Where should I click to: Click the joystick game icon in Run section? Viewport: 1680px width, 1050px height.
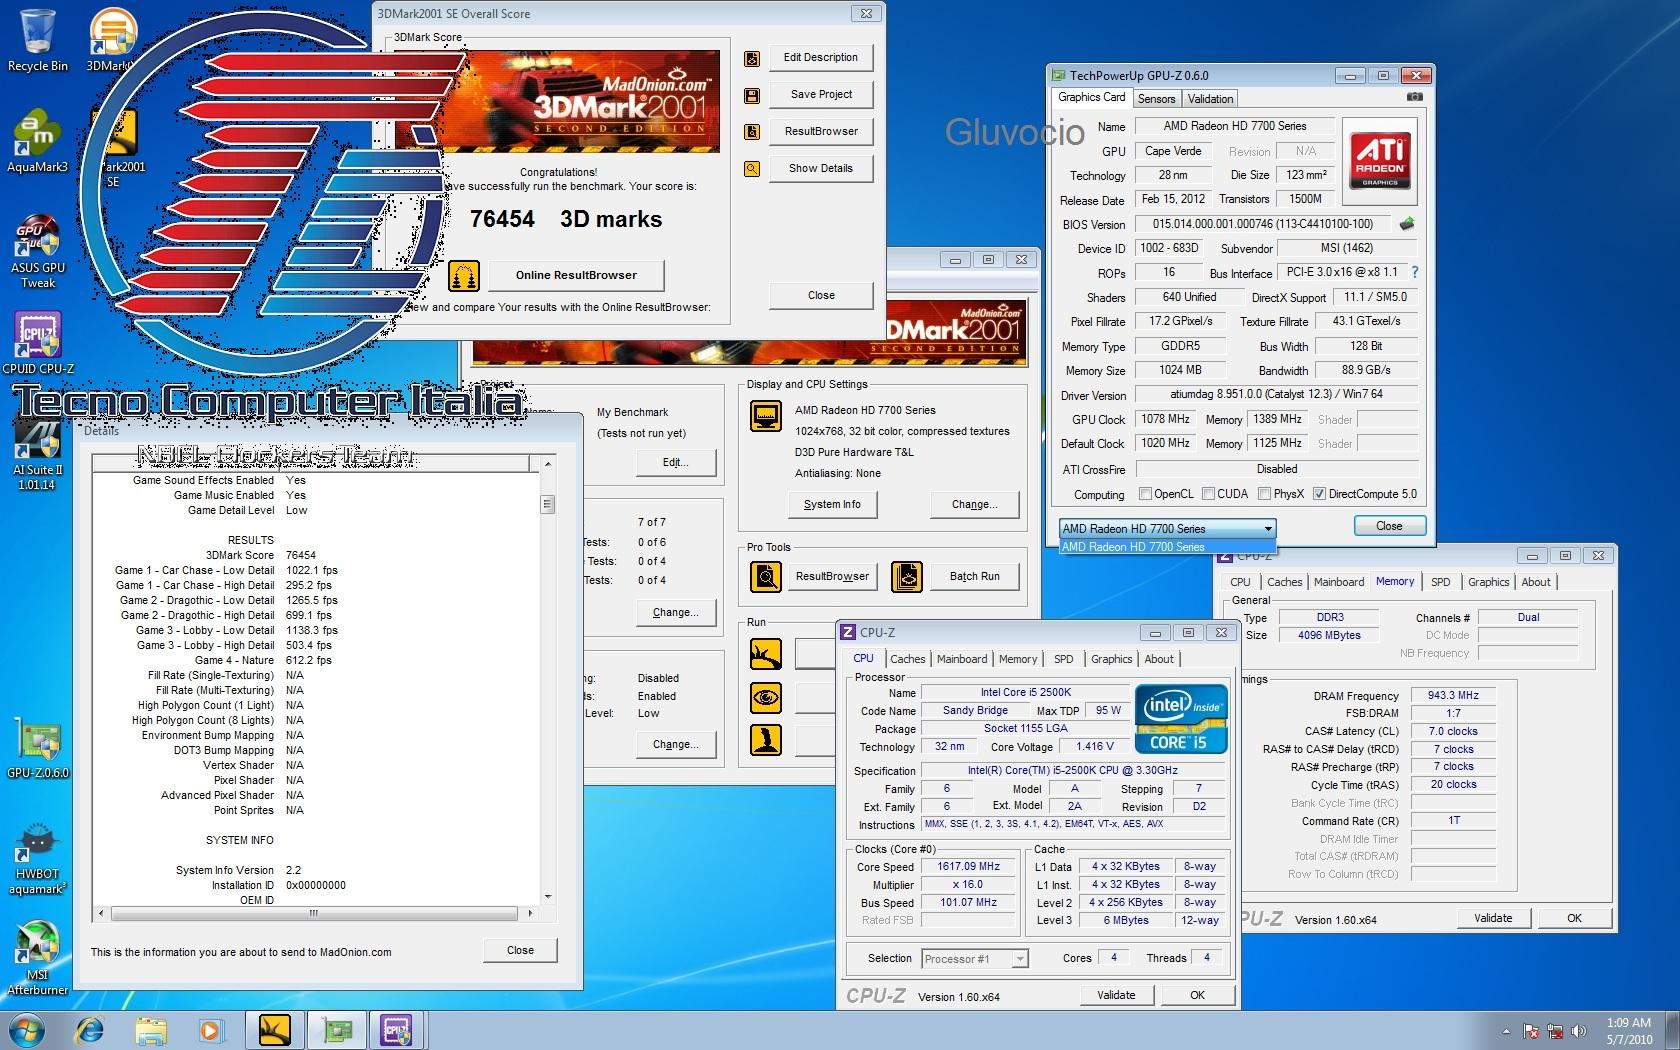(766, 740)
